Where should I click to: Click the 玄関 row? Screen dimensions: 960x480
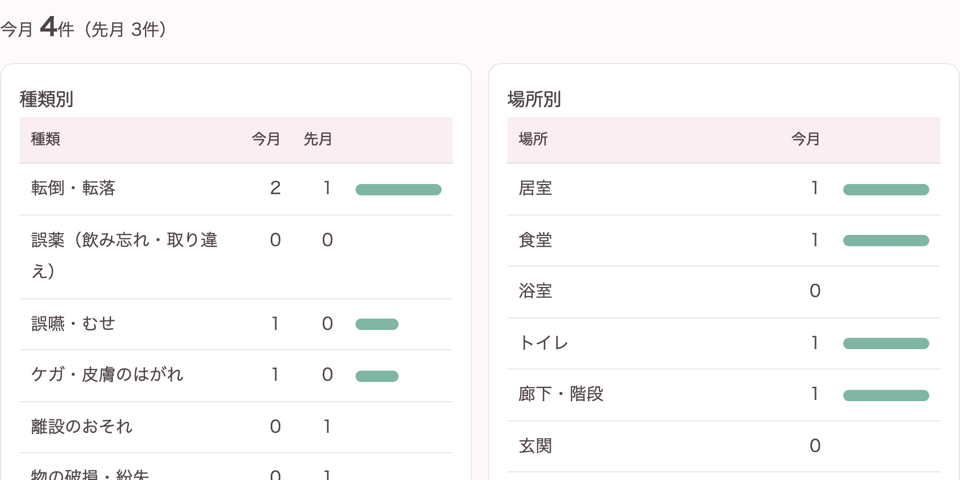click(x=724, y=446)
